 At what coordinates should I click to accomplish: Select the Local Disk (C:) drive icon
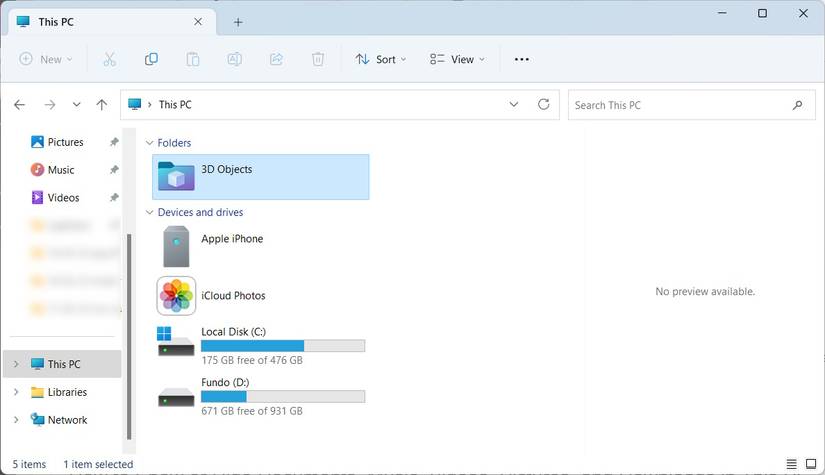coord(176,341)
